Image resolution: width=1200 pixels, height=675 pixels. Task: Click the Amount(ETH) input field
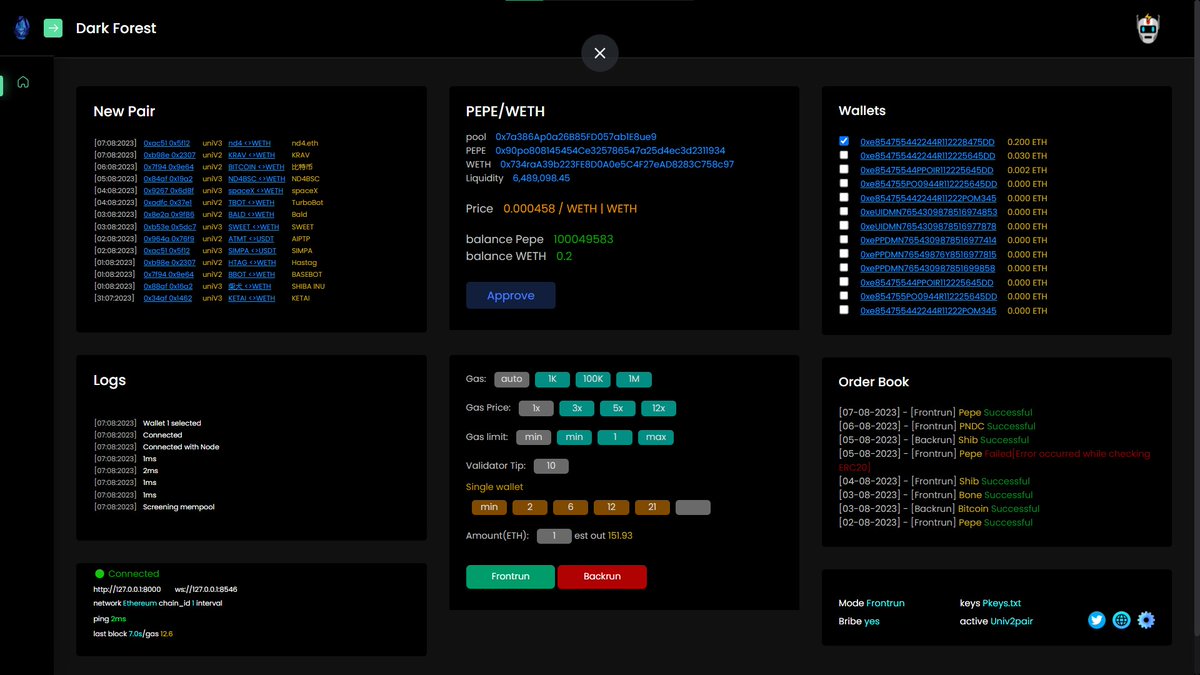(x=554, y=536)
